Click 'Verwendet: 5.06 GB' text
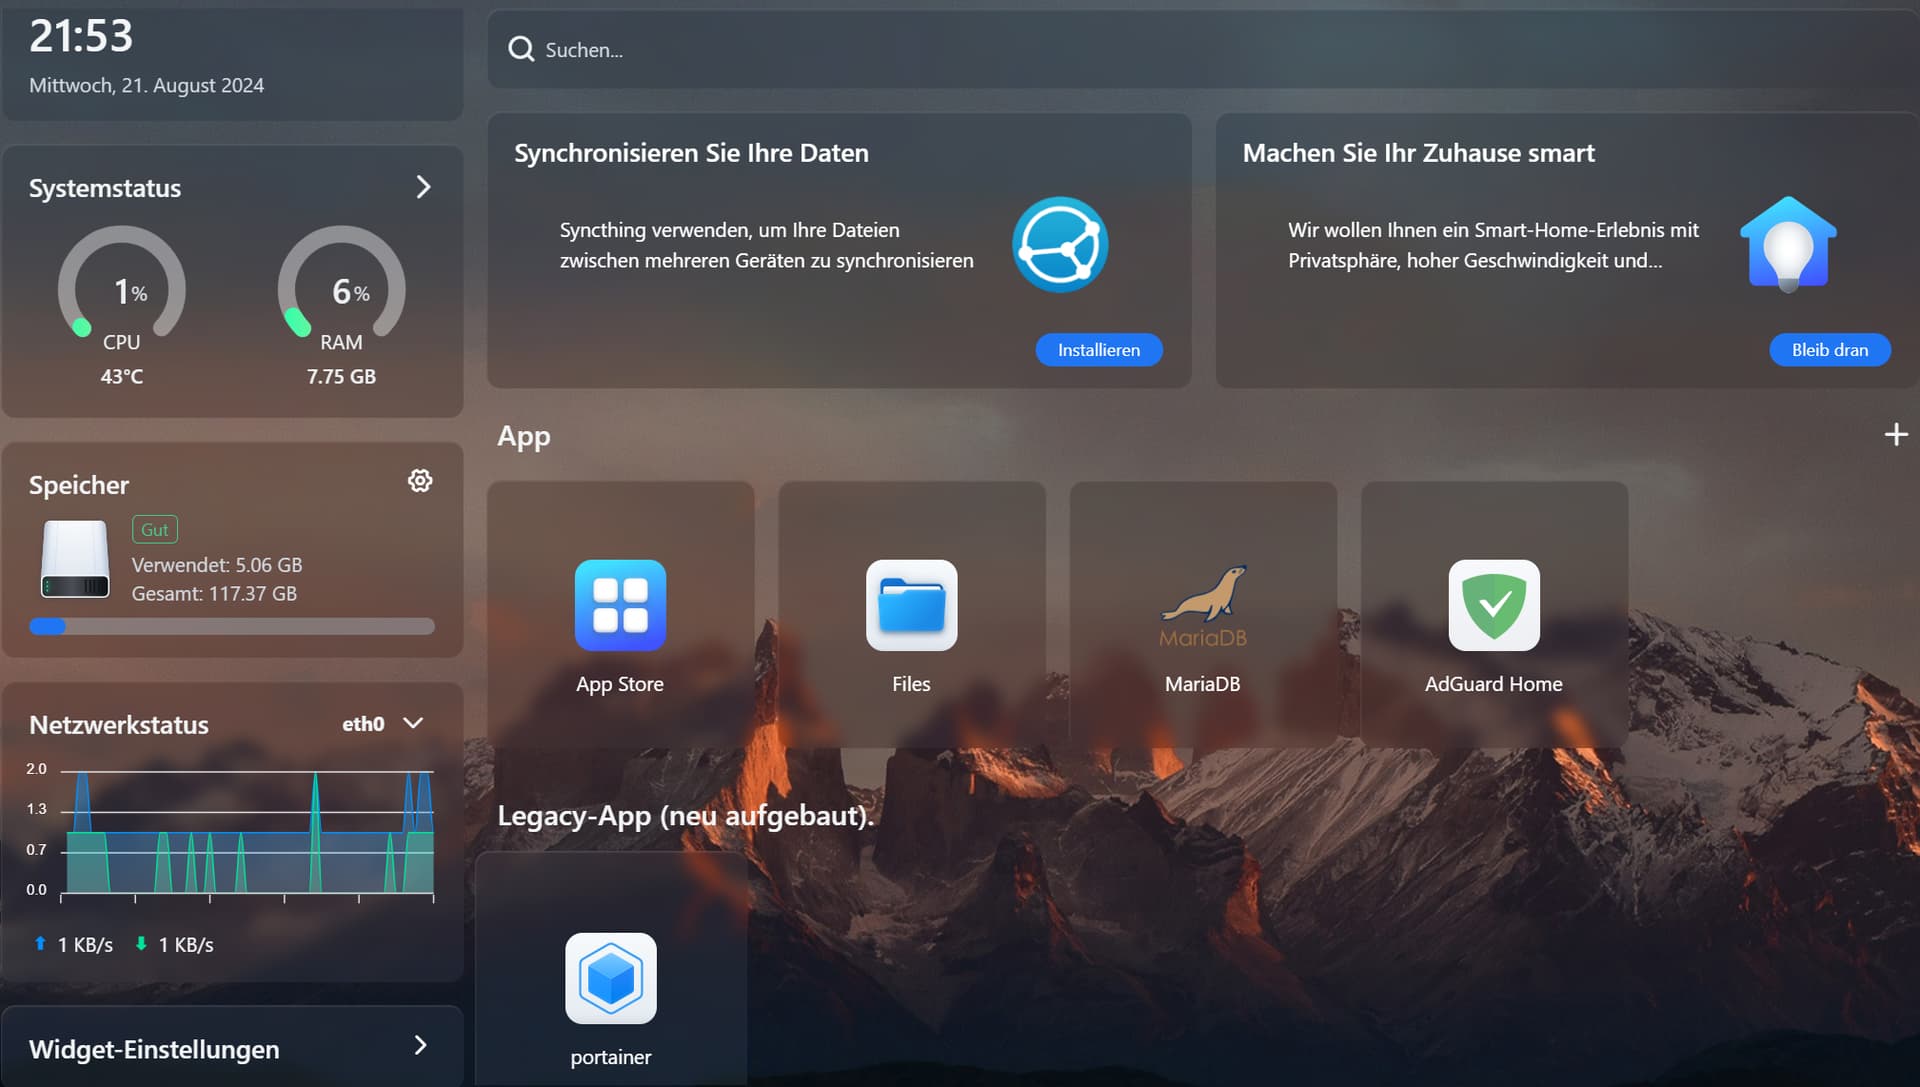Viewport: 1920px width, 1087px height. coord(217,565)
